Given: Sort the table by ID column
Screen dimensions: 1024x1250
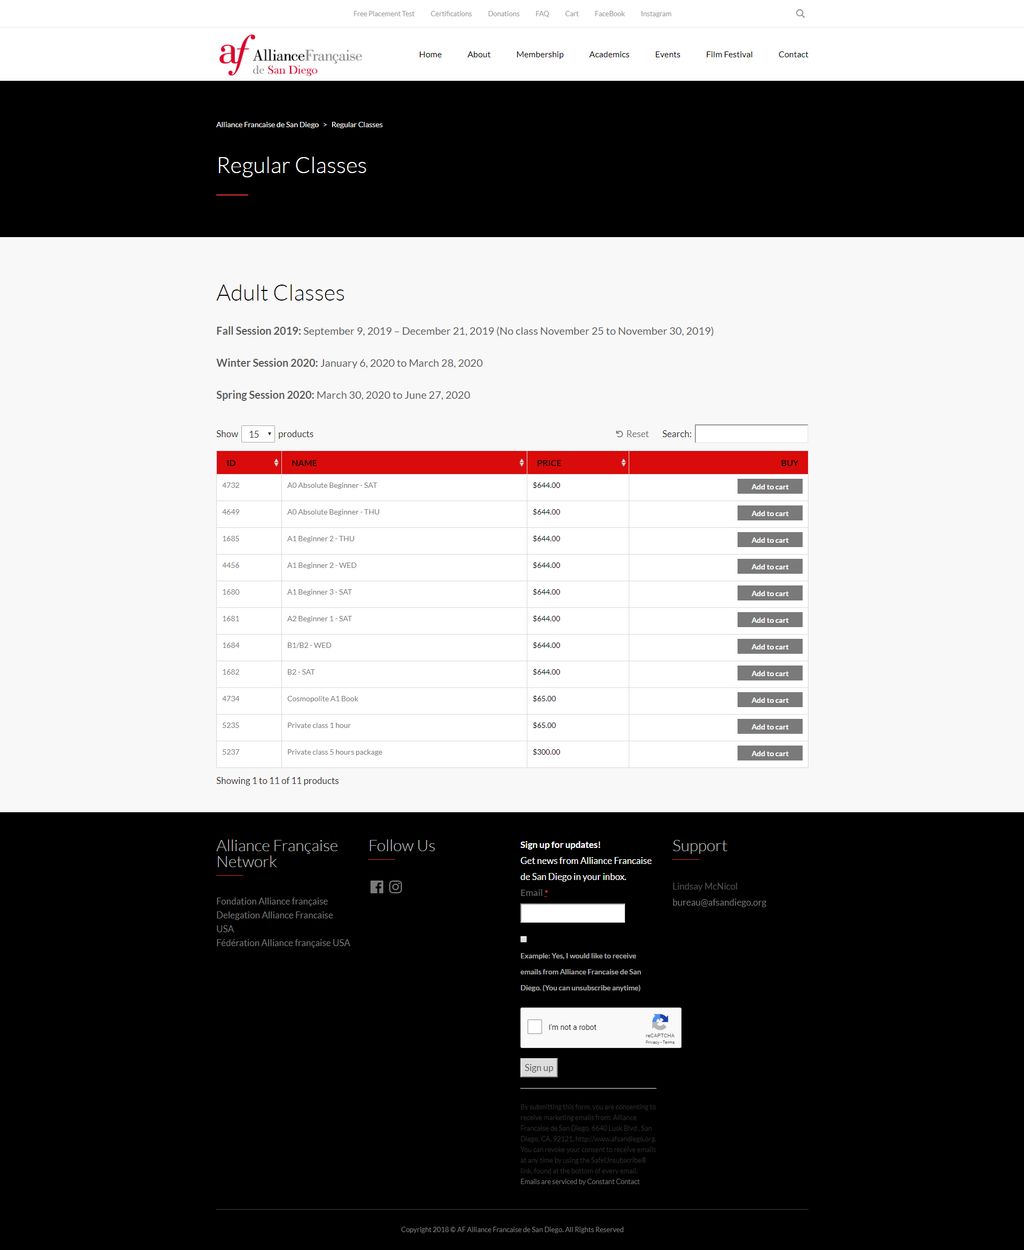Looking at the screenshot, I should pos(249,463).
